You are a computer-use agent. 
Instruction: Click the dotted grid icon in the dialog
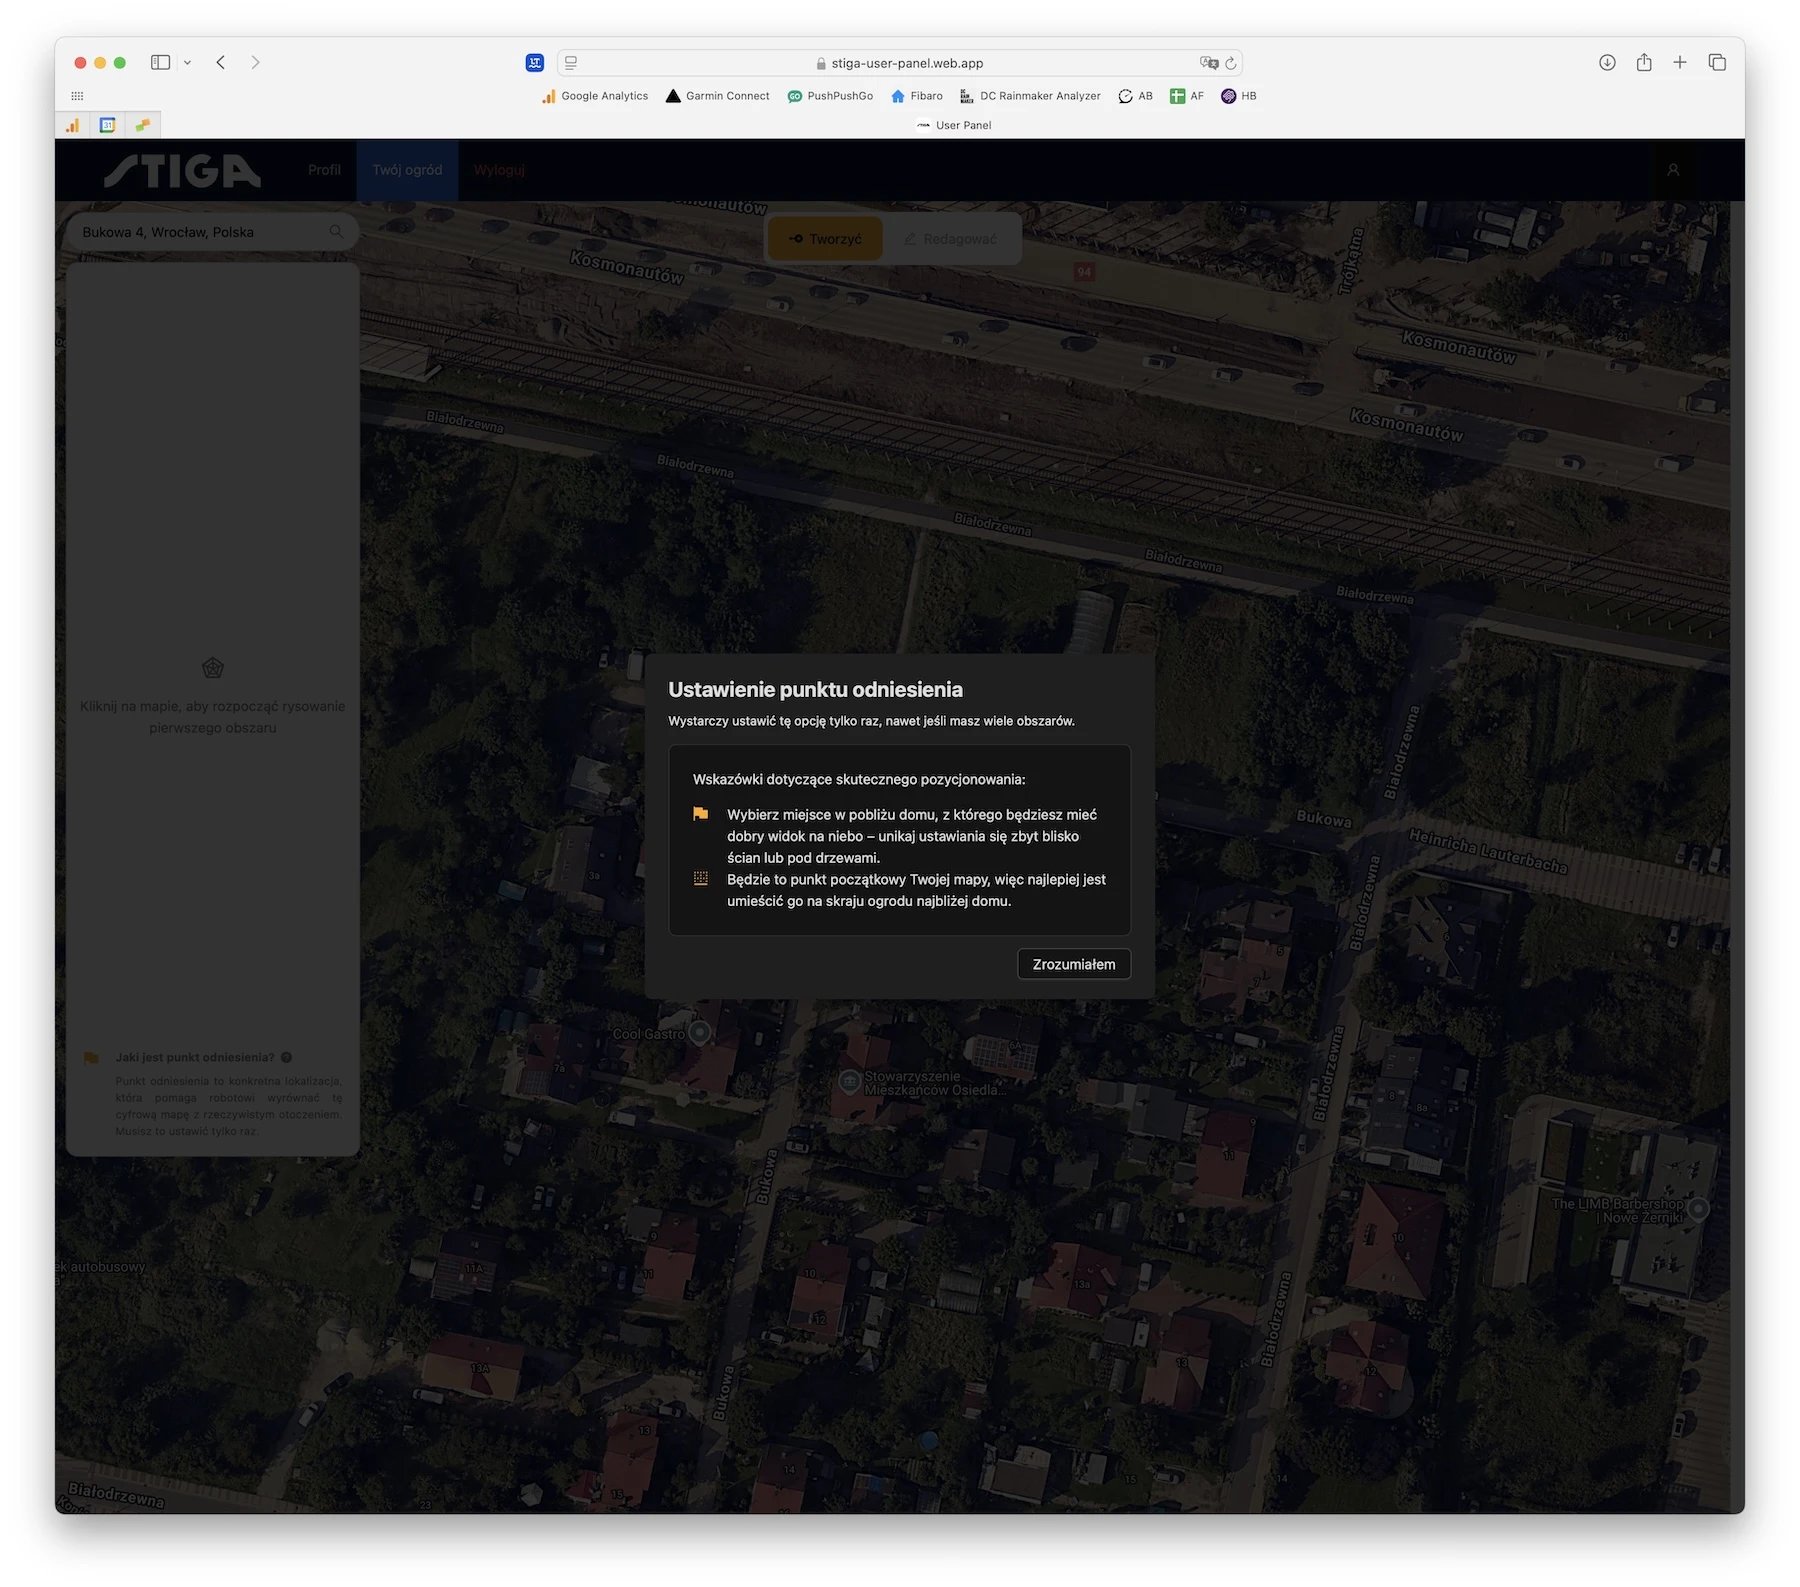pyautogui.click(x=701, y=878)
